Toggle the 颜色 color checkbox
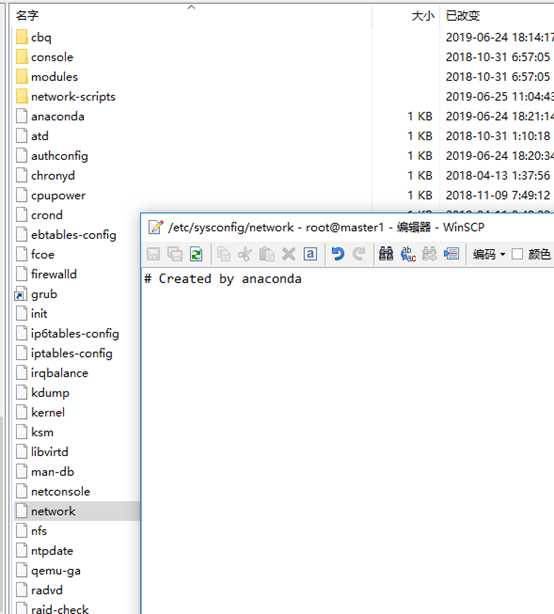 [517, 255]
